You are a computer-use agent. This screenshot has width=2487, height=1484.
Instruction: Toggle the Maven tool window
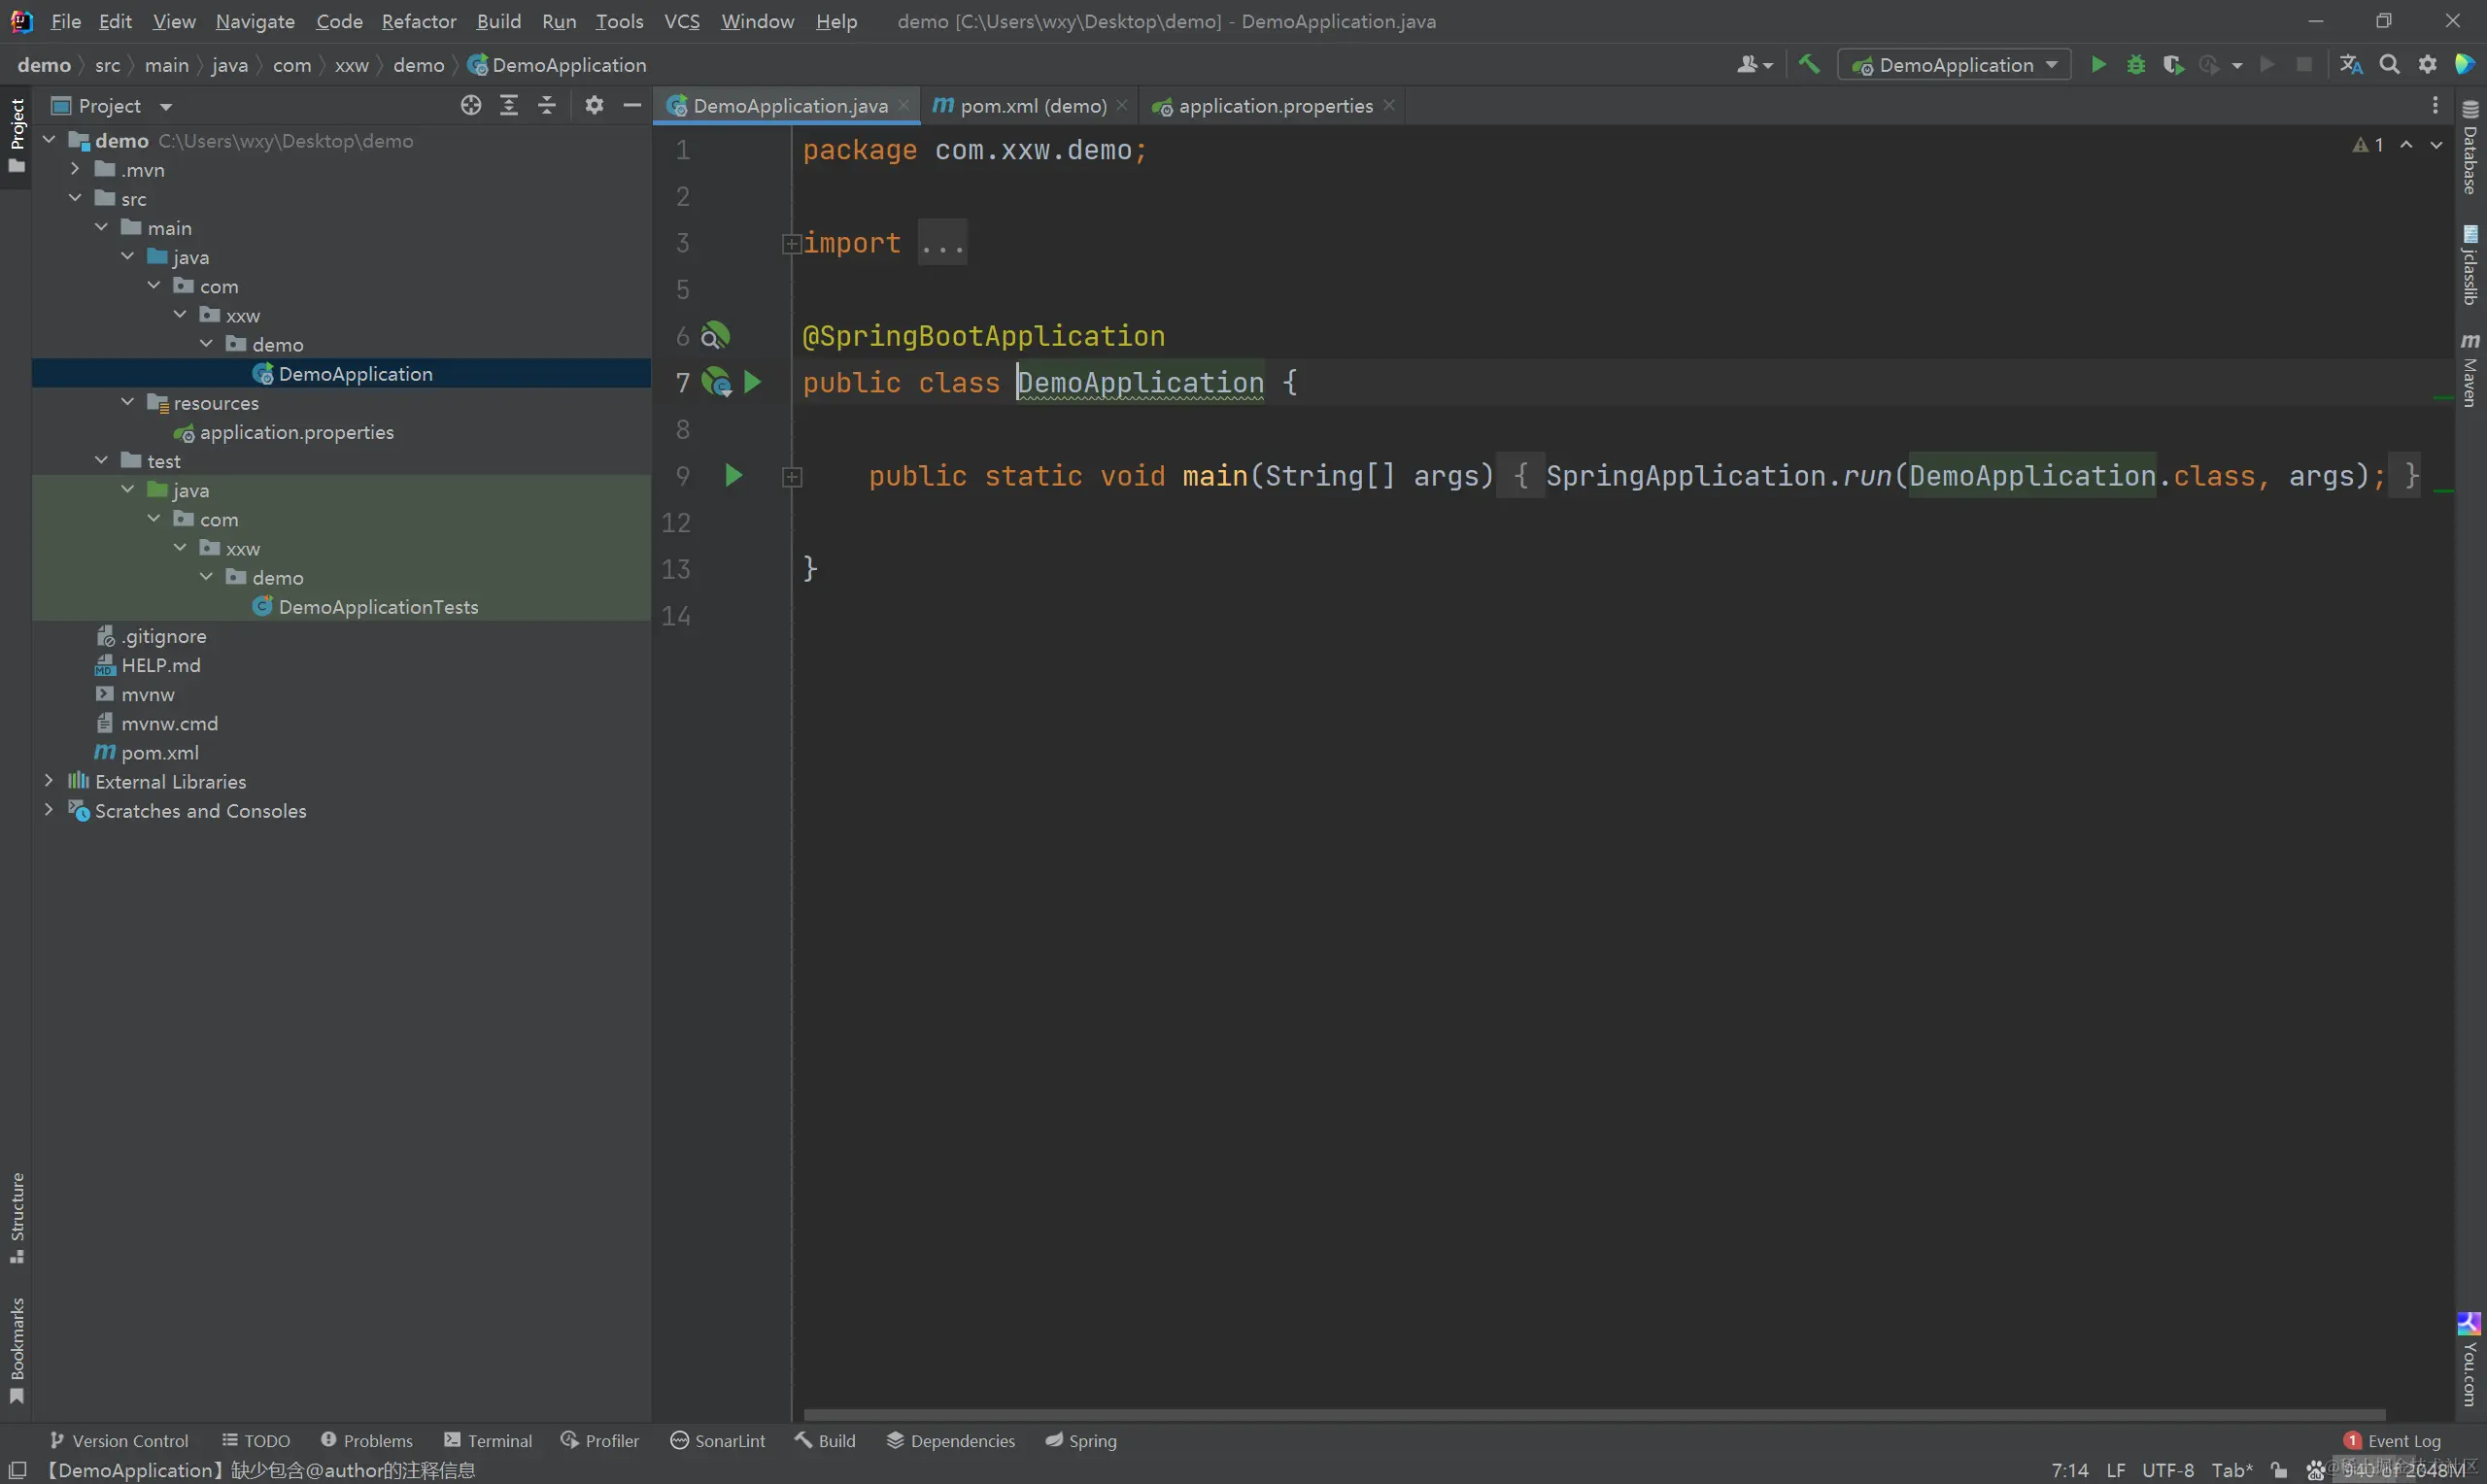point(2470,370)
